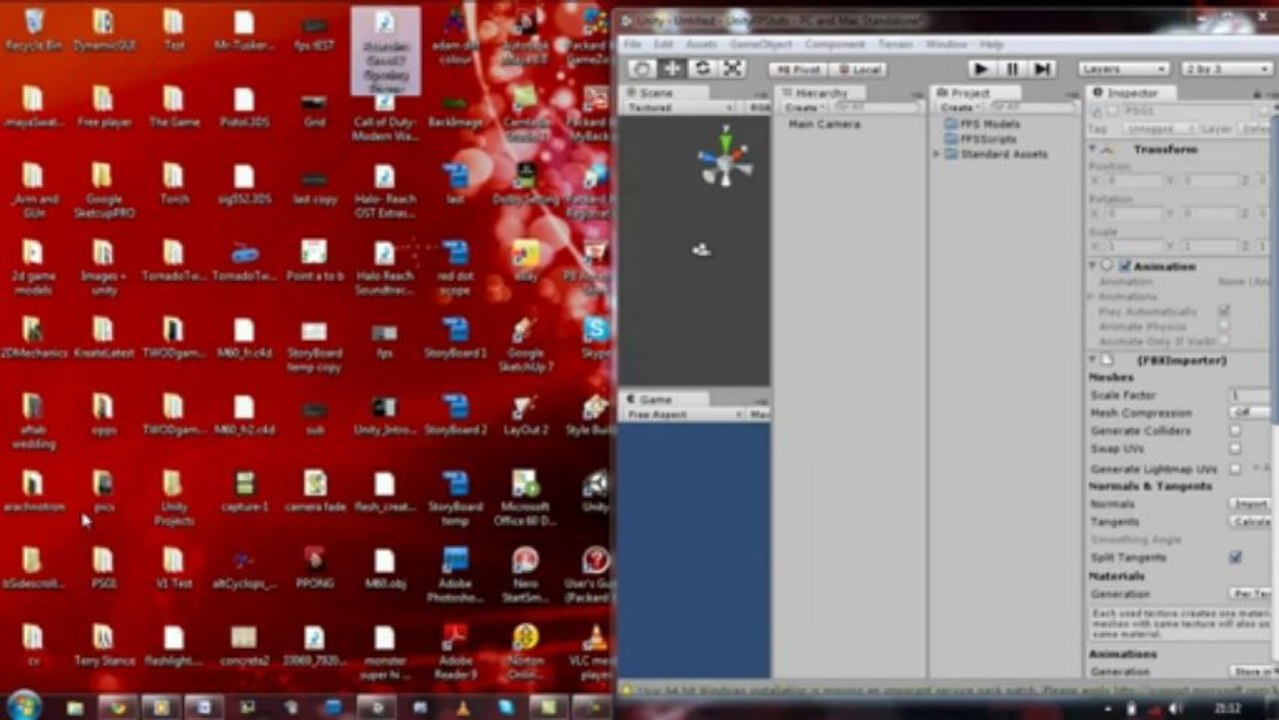
Task: Open the Recycle Bin desktop icon
Action: tap(33, 30)
